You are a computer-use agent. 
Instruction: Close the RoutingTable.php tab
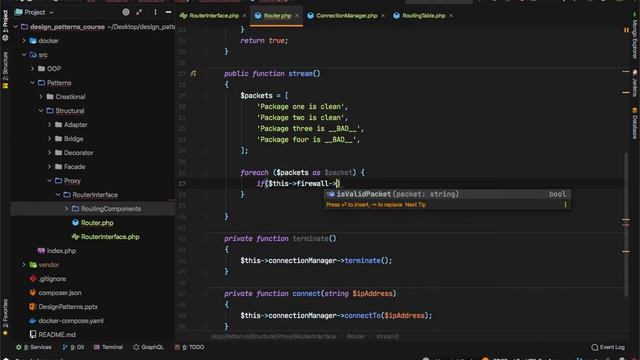[x=451, y=16]
